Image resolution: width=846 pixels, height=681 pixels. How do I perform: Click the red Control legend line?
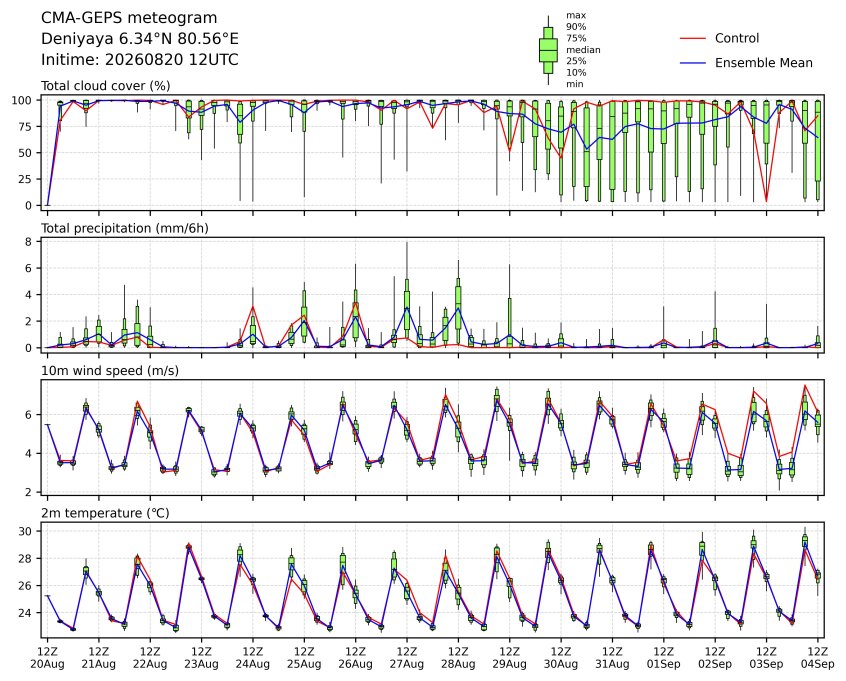pos(693,38)
